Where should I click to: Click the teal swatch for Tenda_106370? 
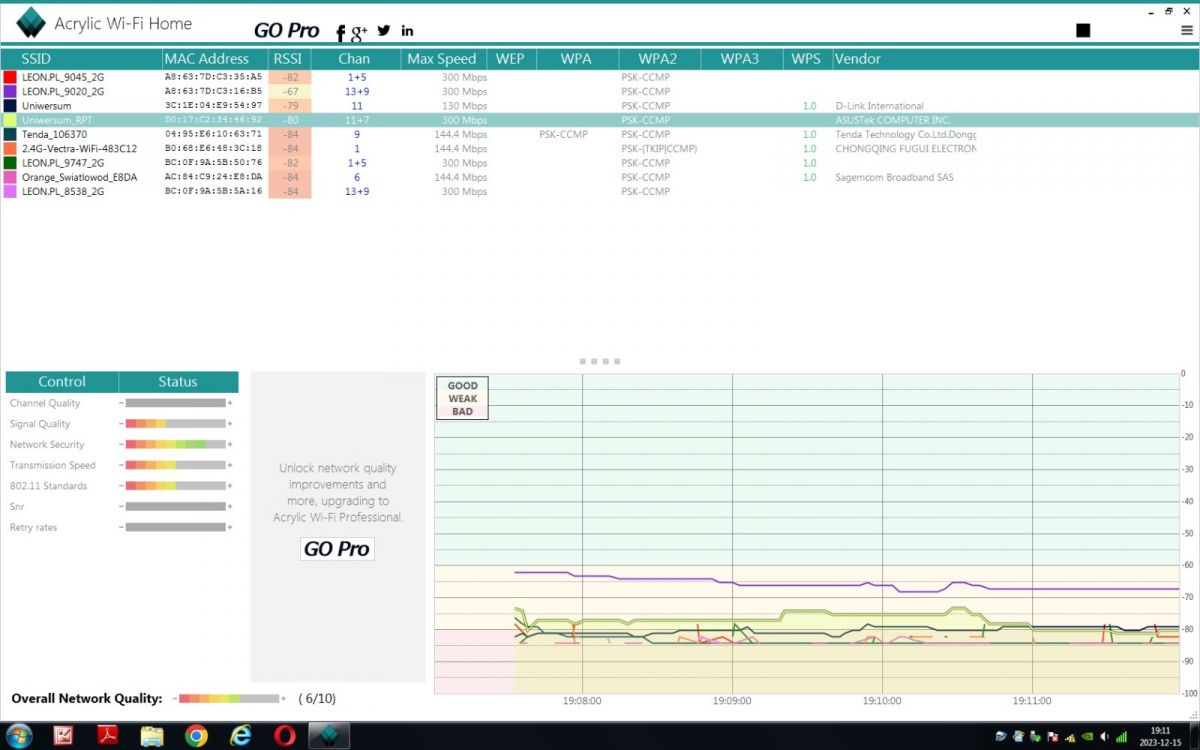[10, 134]
